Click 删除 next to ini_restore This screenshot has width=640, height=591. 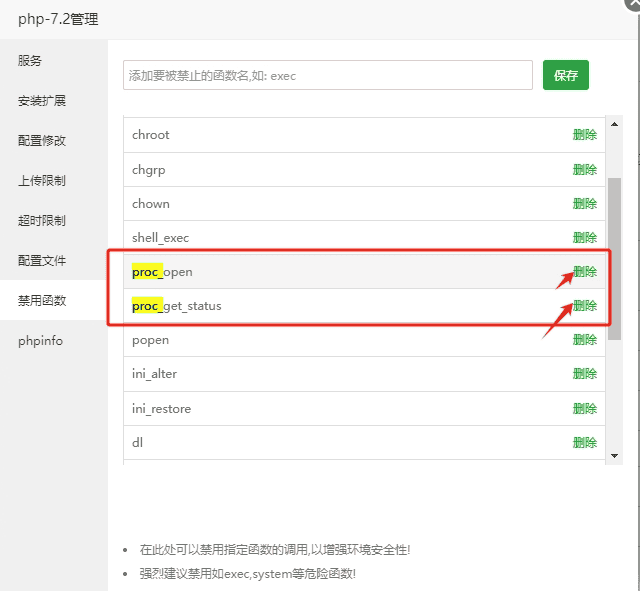(585, 409)
